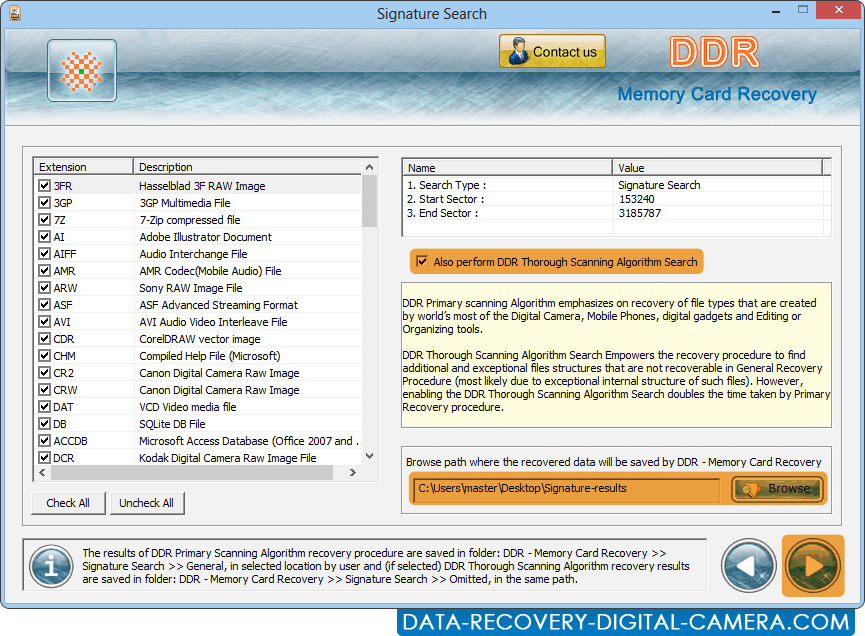Click the 'Signature Search' value cell
The height and width of the screenshot is (636, 865).
(659, 185)
